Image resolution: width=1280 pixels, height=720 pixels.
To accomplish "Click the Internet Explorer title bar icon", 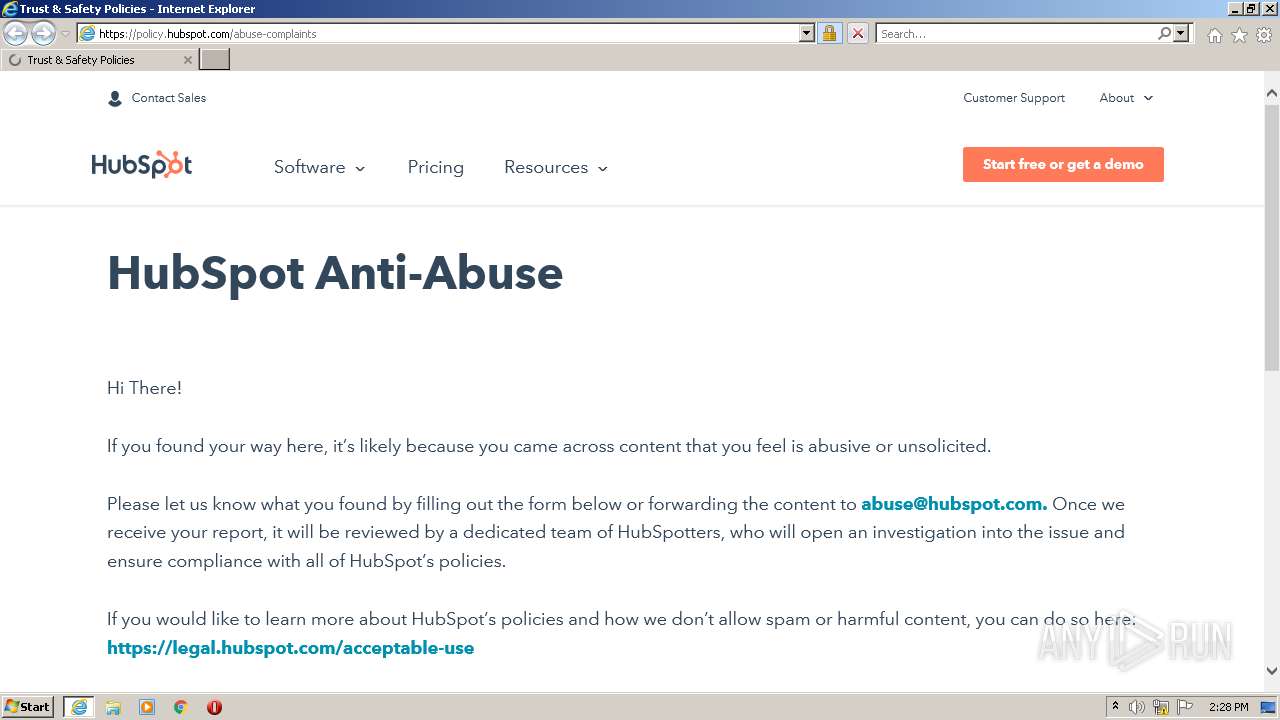I will (10, 9).
